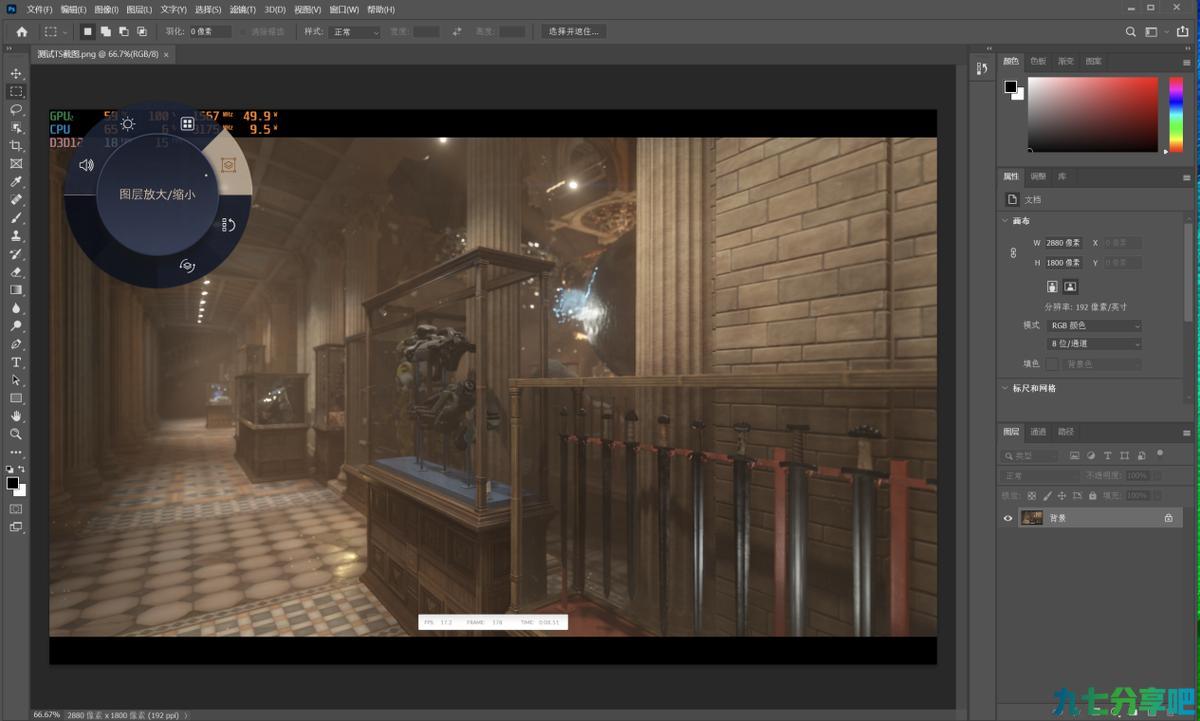Click the volume speaker icon on the dial
The image size is (1200, 721).
[86, 165]
